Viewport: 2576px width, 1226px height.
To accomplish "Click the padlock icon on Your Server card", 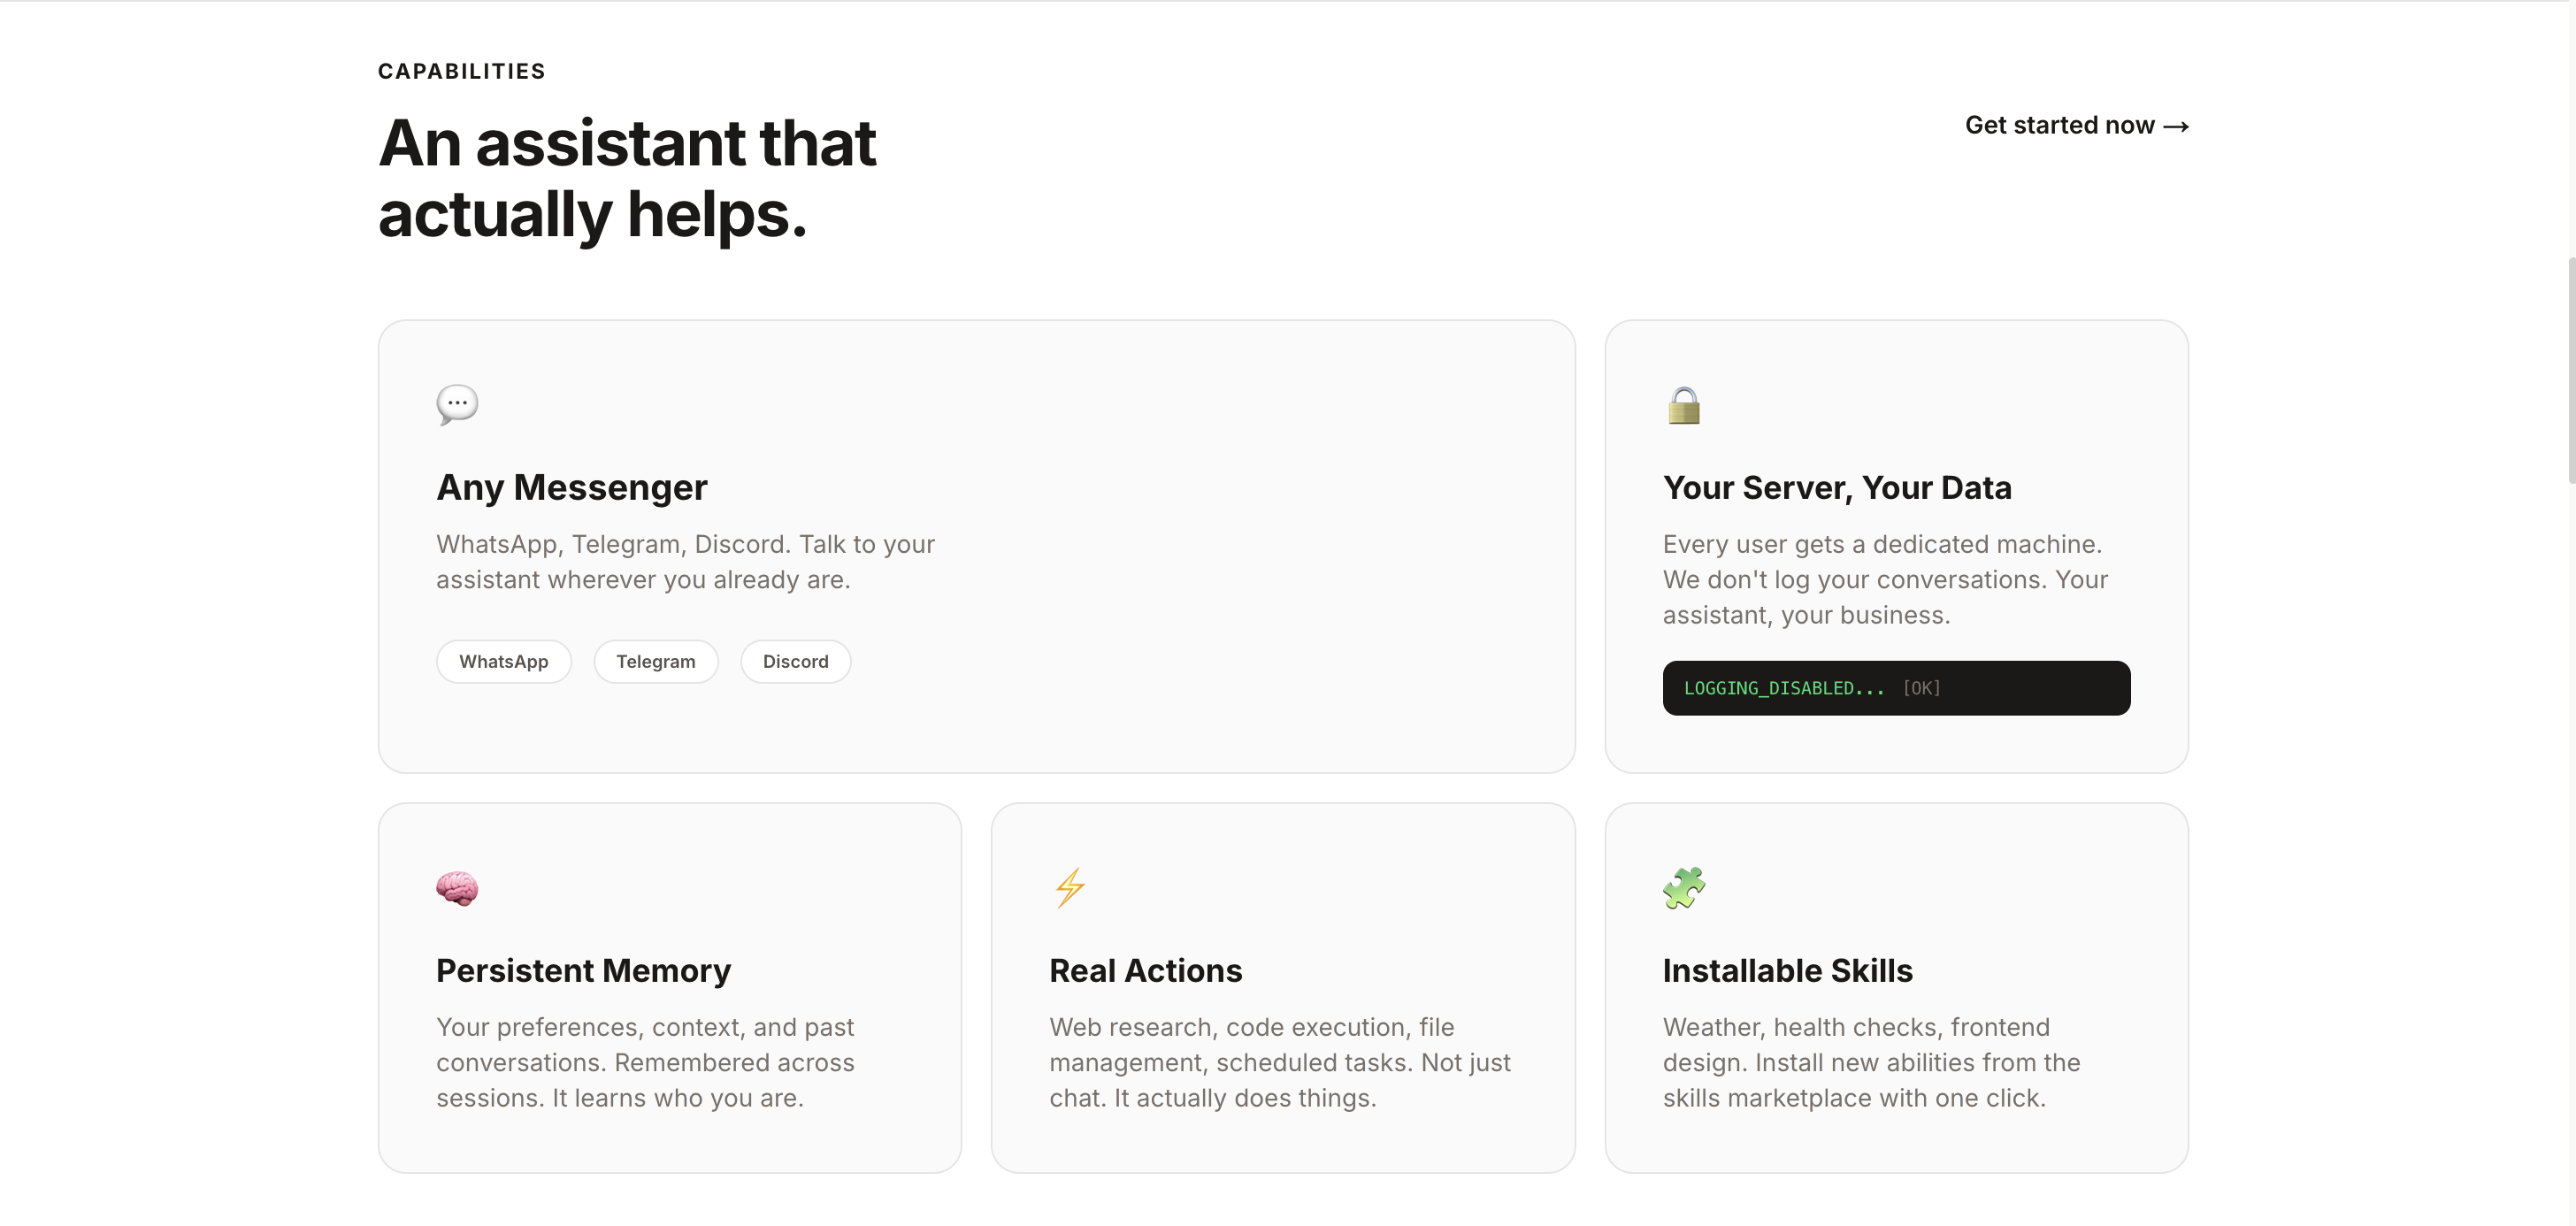I will pyautogui.click(x=1684, y=405).
